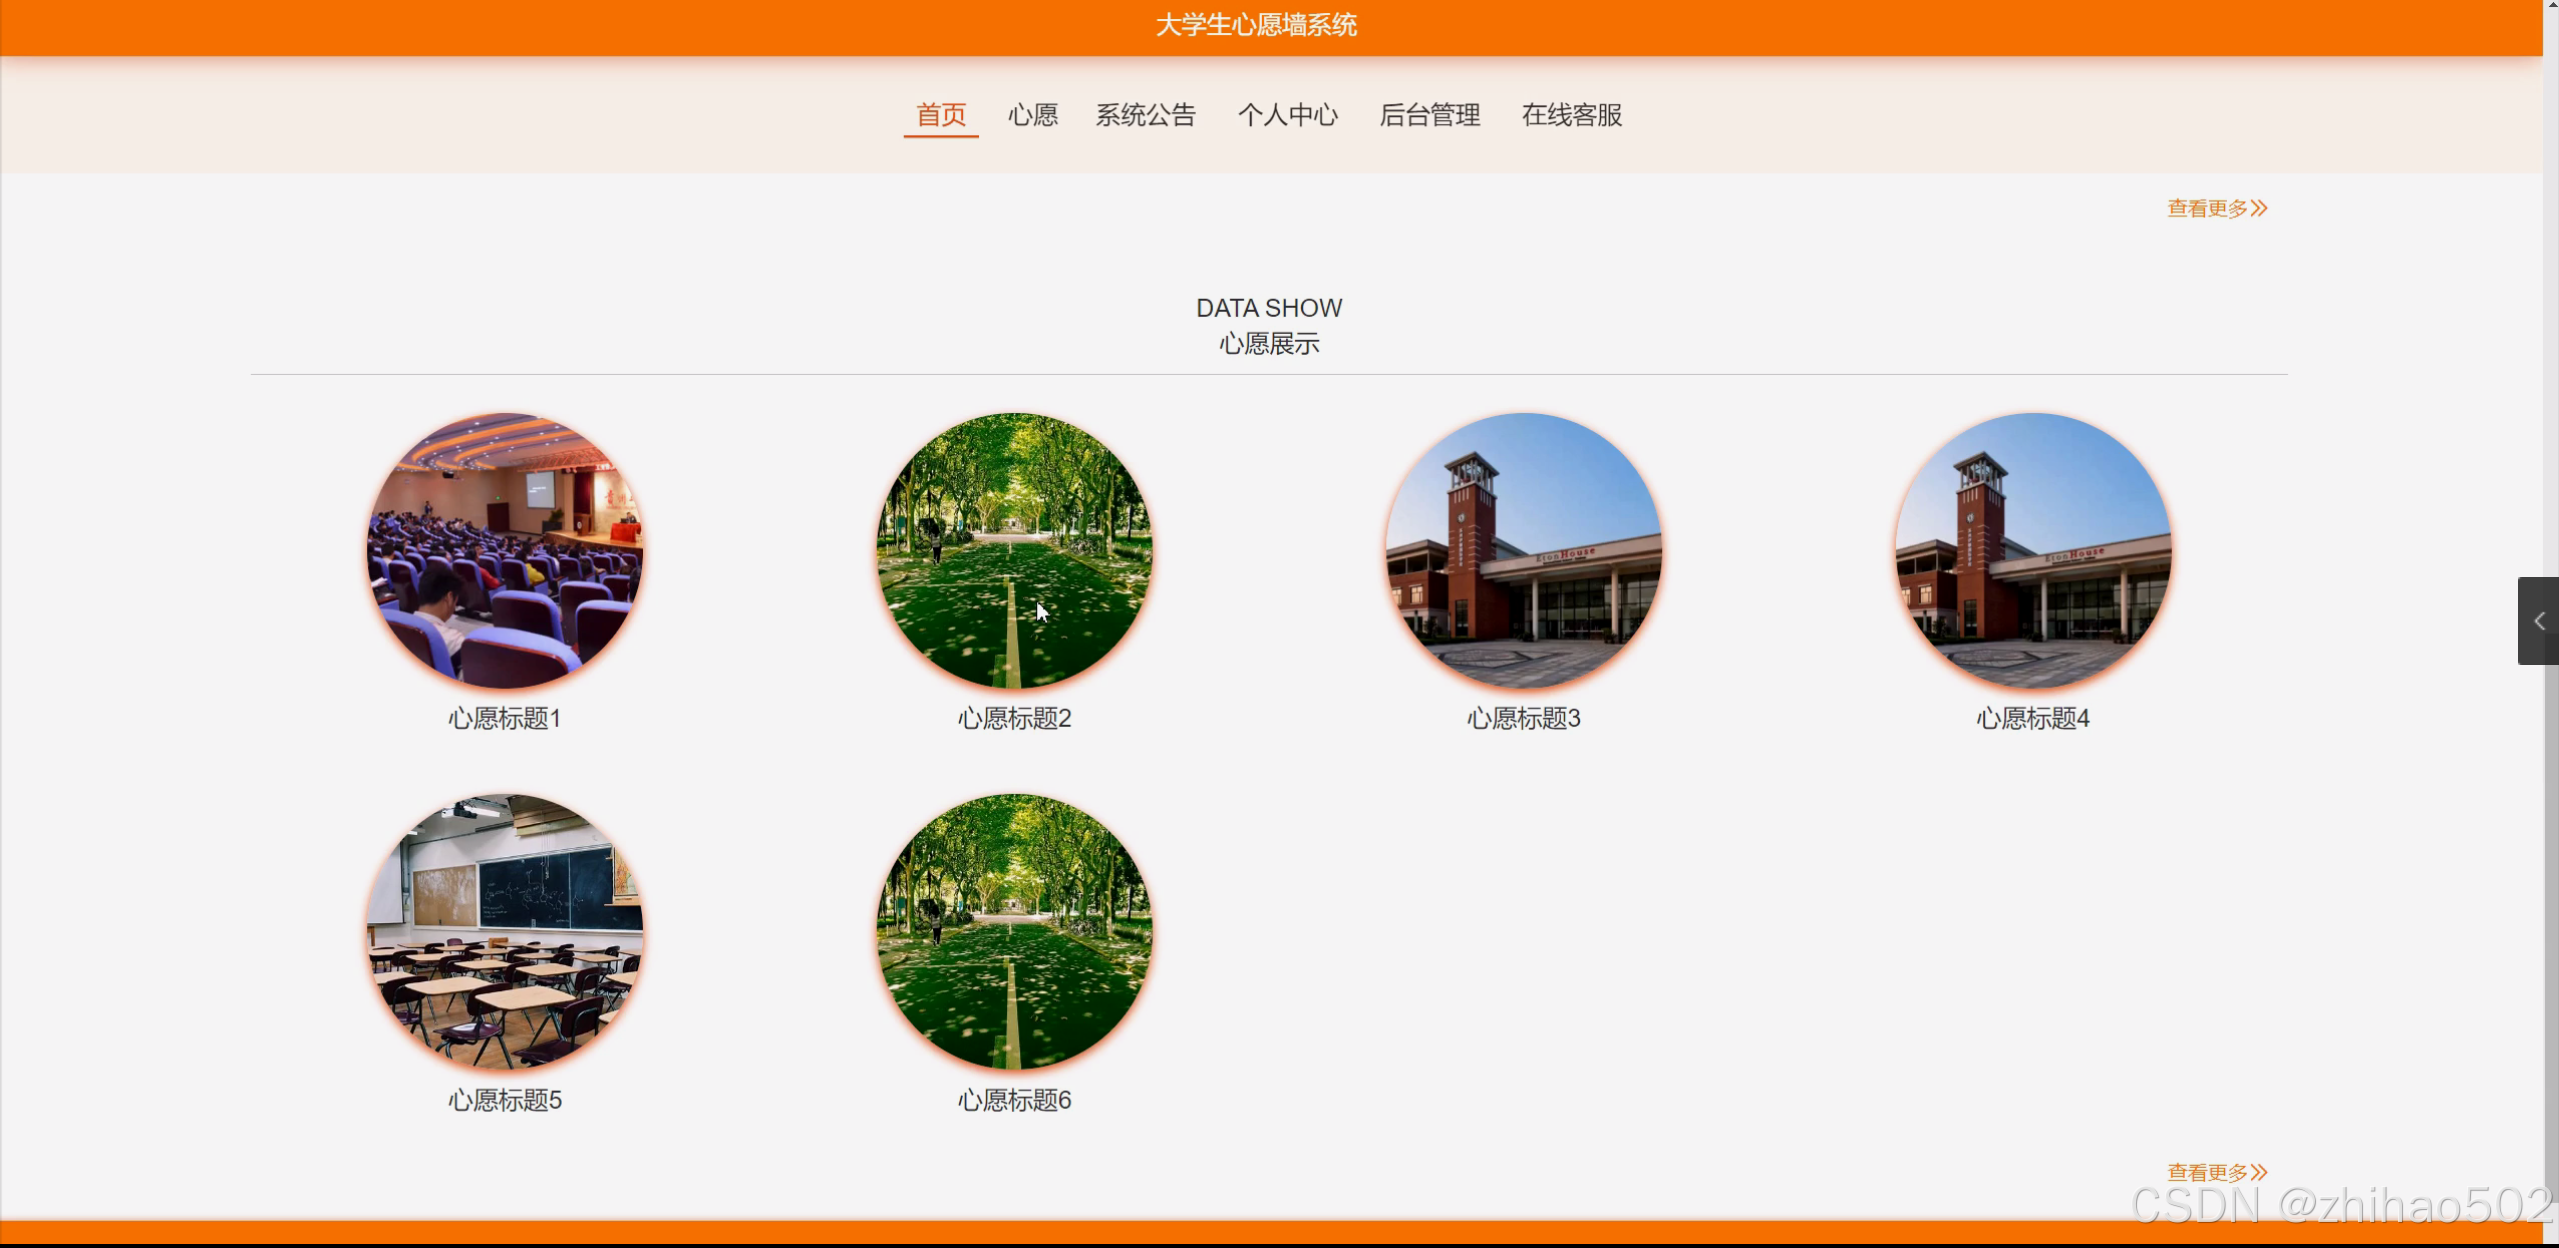Image resolution: width=2559 pixels, height=1248 pixels.
Task: Go to the 心愿 menu item
Action: (1032, 115)
